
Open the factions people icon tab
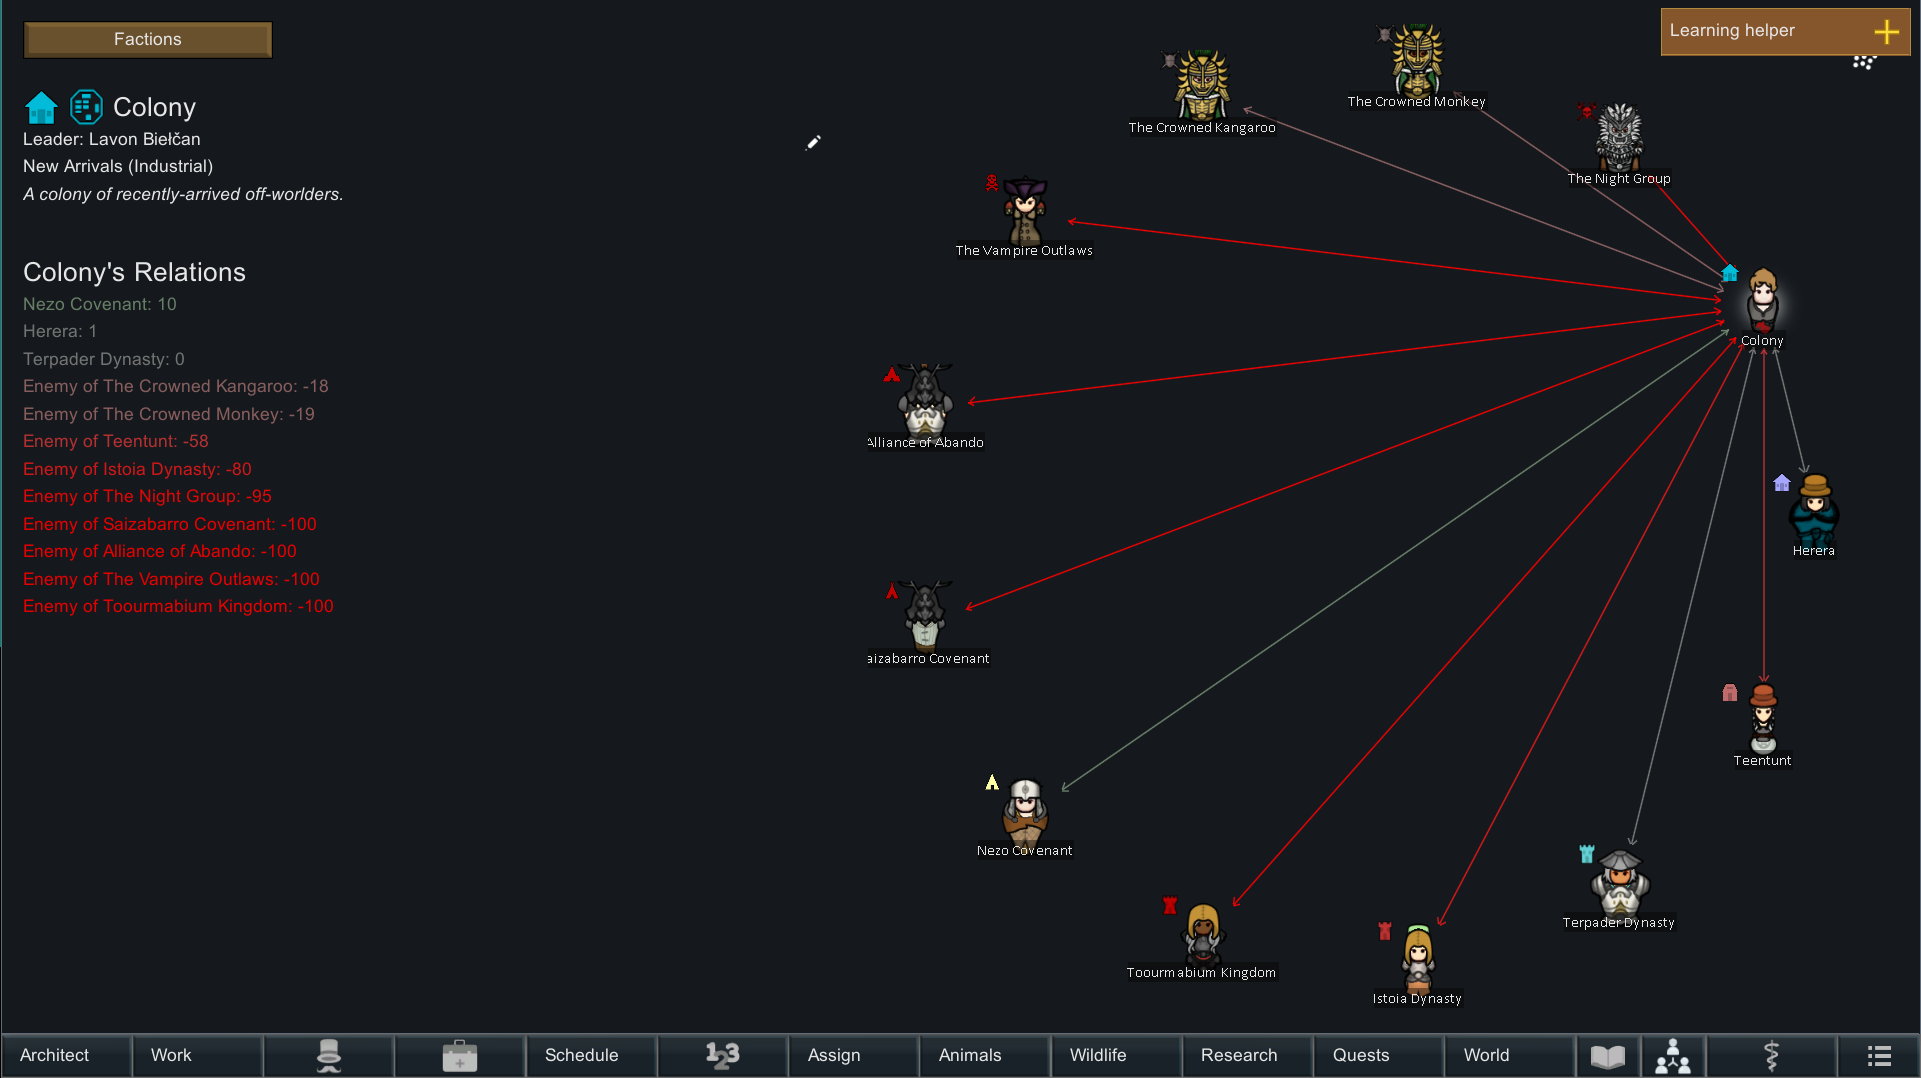[x=1673, y=1056]
